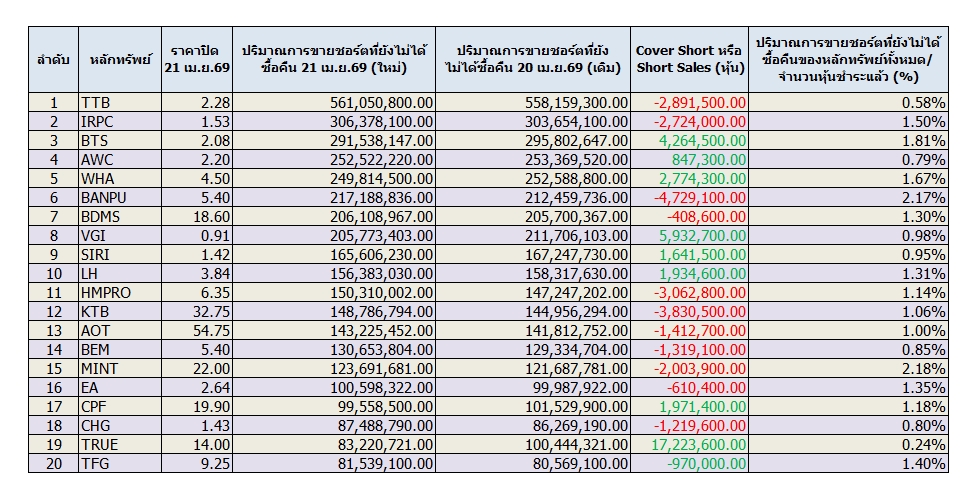Select the Cover Short column header
The height and width of the screenshot is (498, 978).
pos(690,60)
